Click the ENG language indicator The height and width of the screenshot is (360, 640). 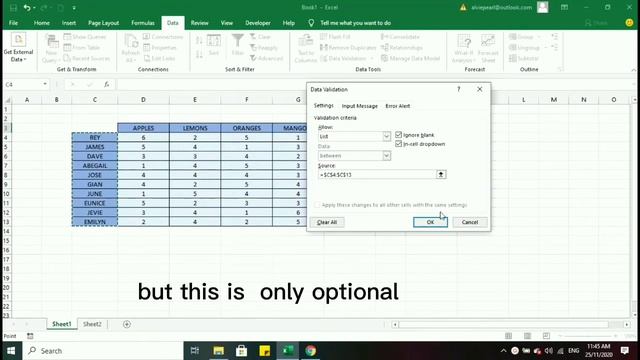coord(573,351)
